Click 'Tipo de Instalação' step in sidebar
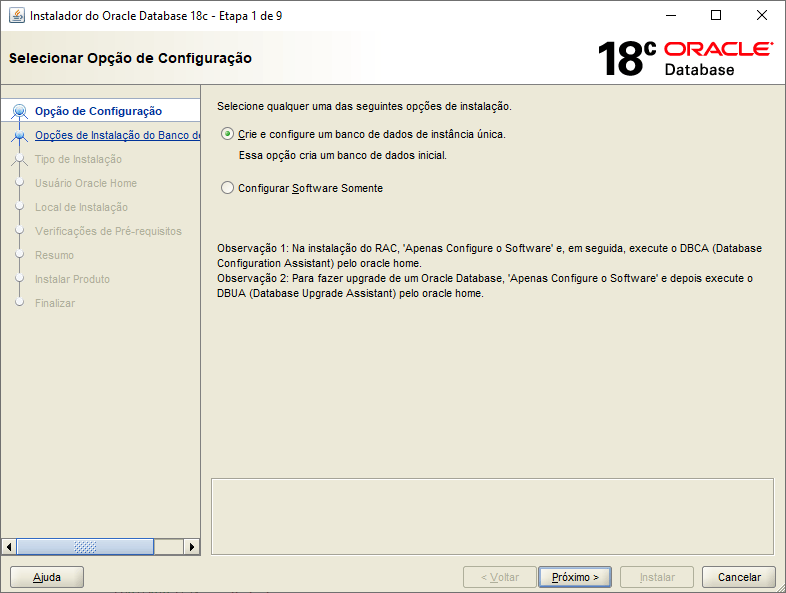The height and width of the screenshot is (593, 786). click(x=78, y=159)
